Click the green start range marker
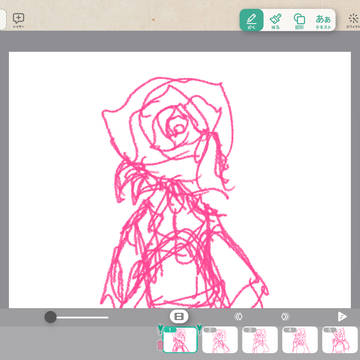Screen dimensions: 360x360 click(160, 329)
